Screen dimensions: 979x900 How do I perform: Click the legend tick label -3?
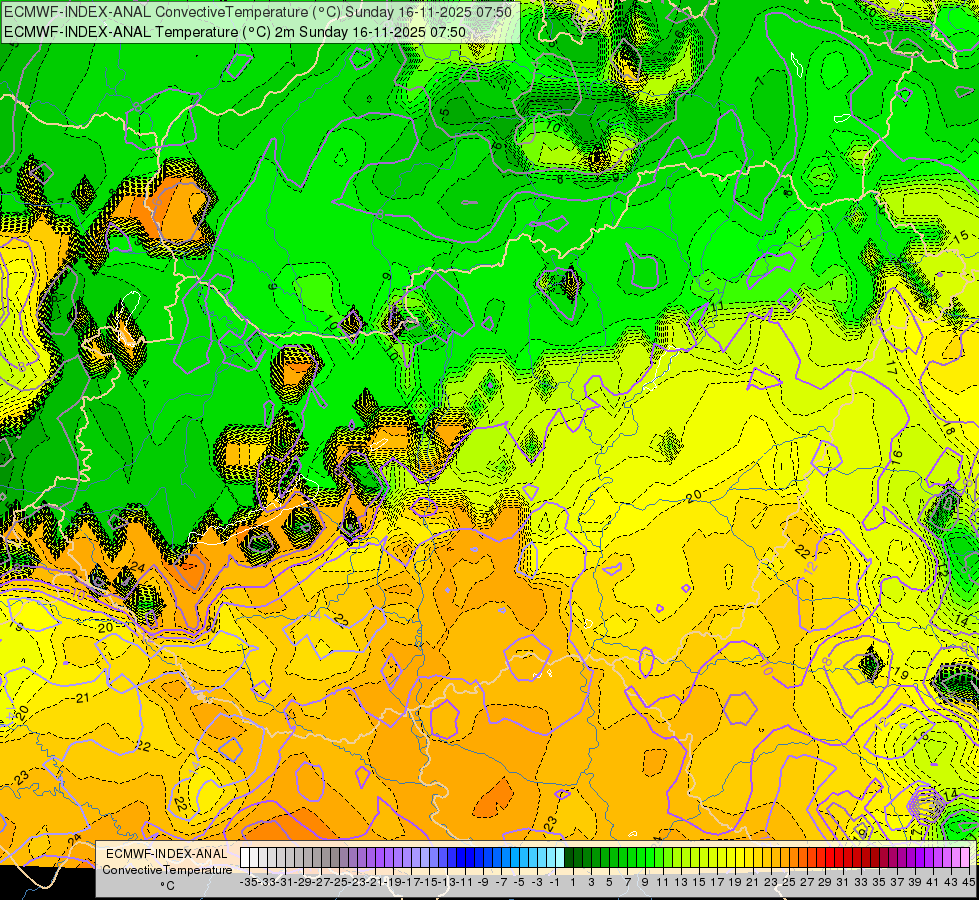coord(538,883)
